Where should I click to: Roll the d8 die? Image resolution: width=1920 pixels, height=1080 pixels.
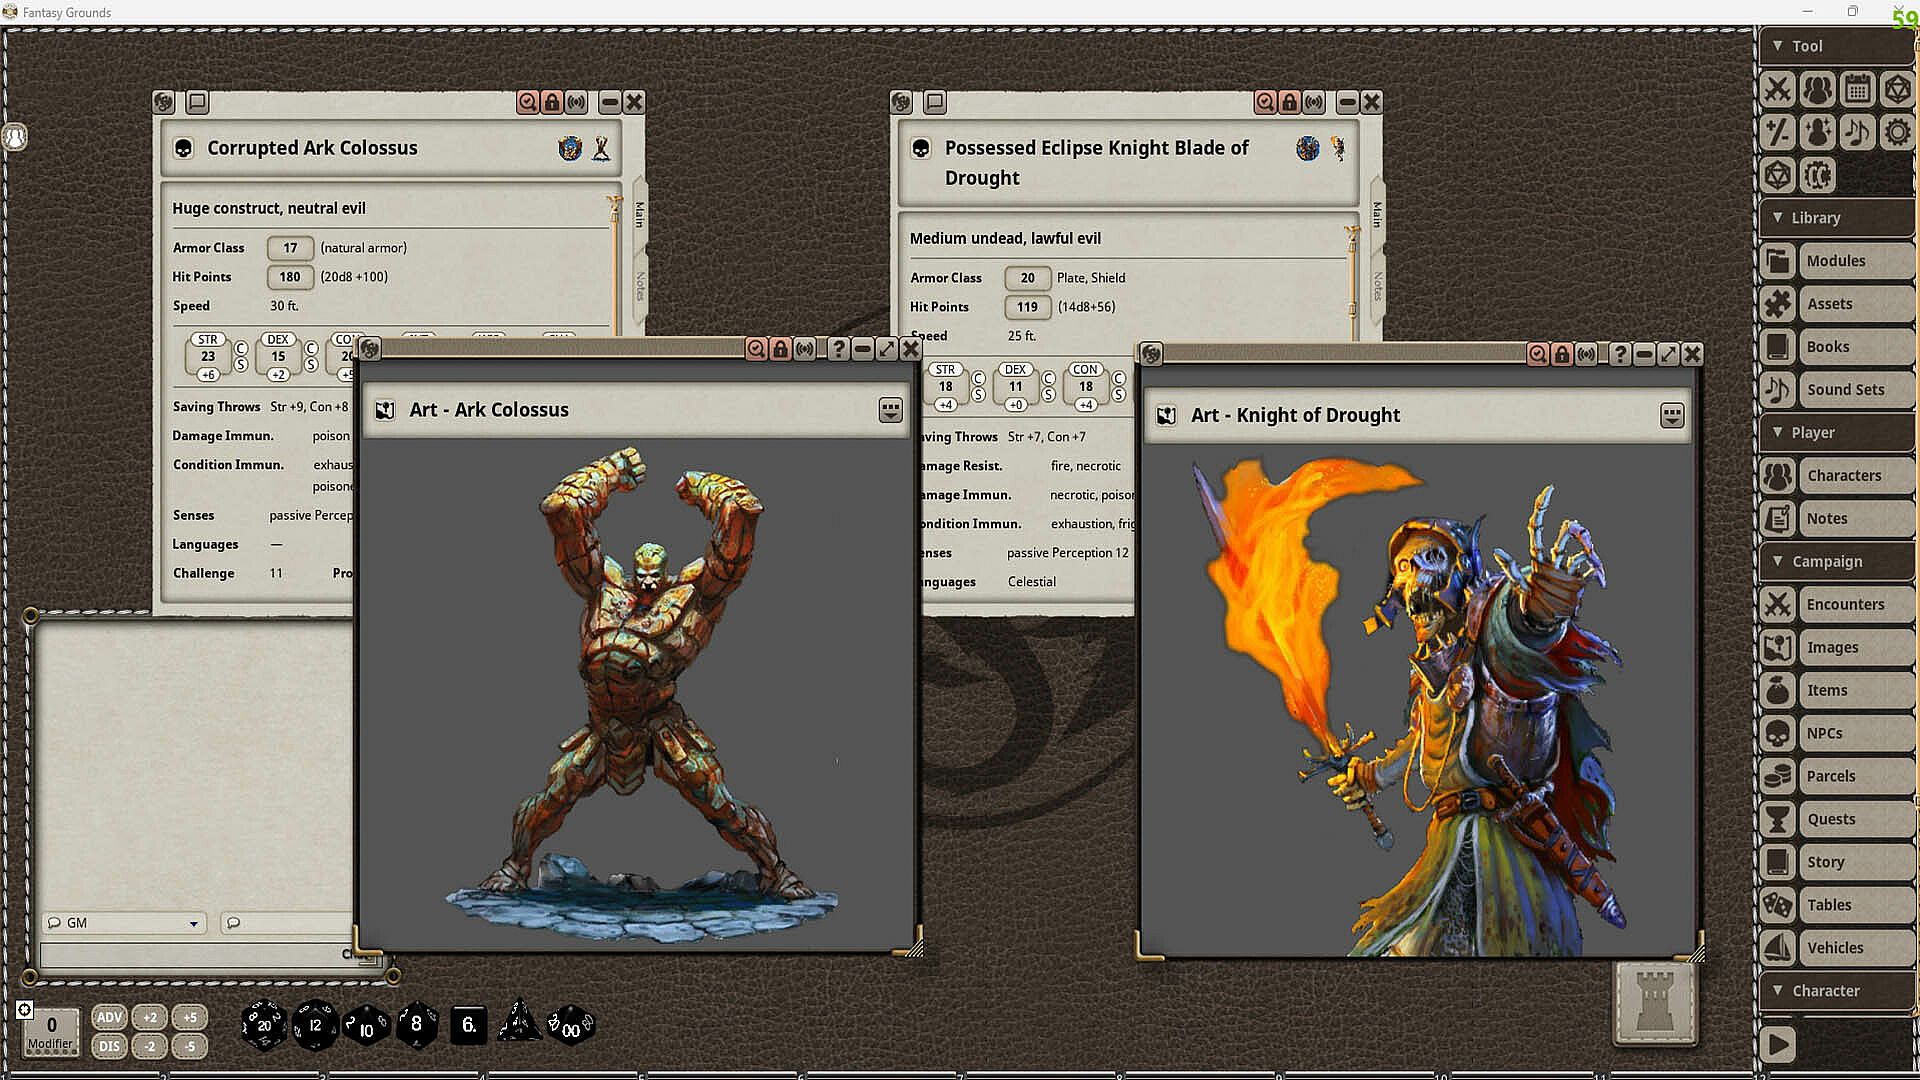[416, 1025]
